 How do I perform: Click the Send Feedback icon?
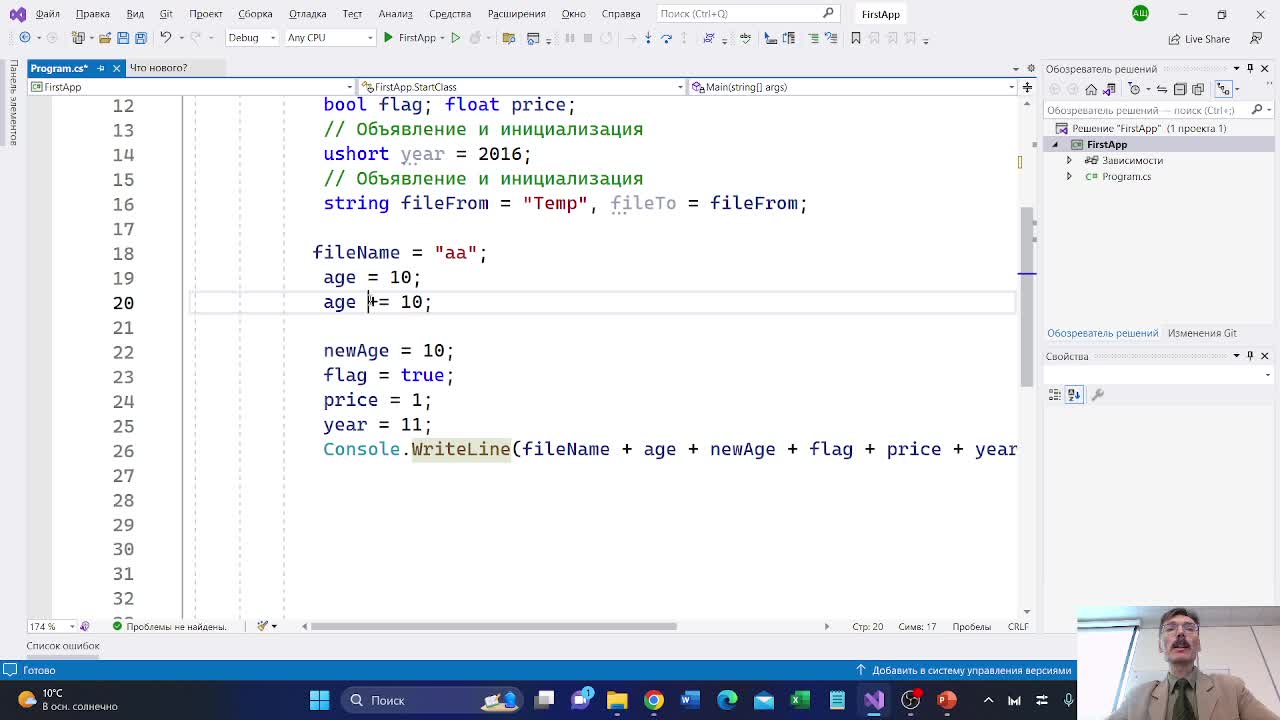click(1255, 39)
